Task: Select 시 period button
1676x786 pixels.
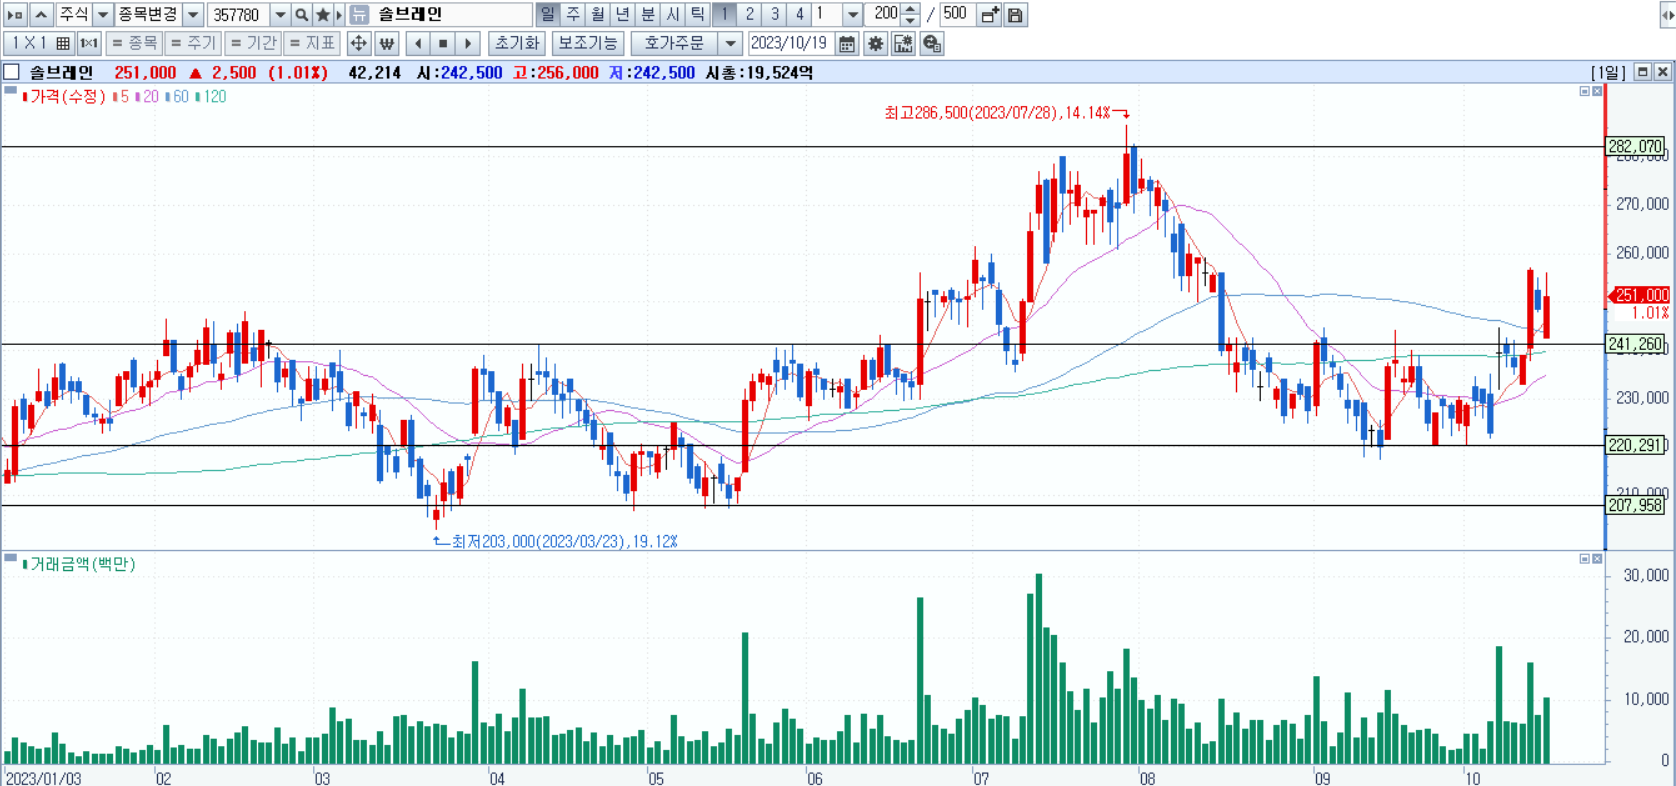Action: coord(673,15)
